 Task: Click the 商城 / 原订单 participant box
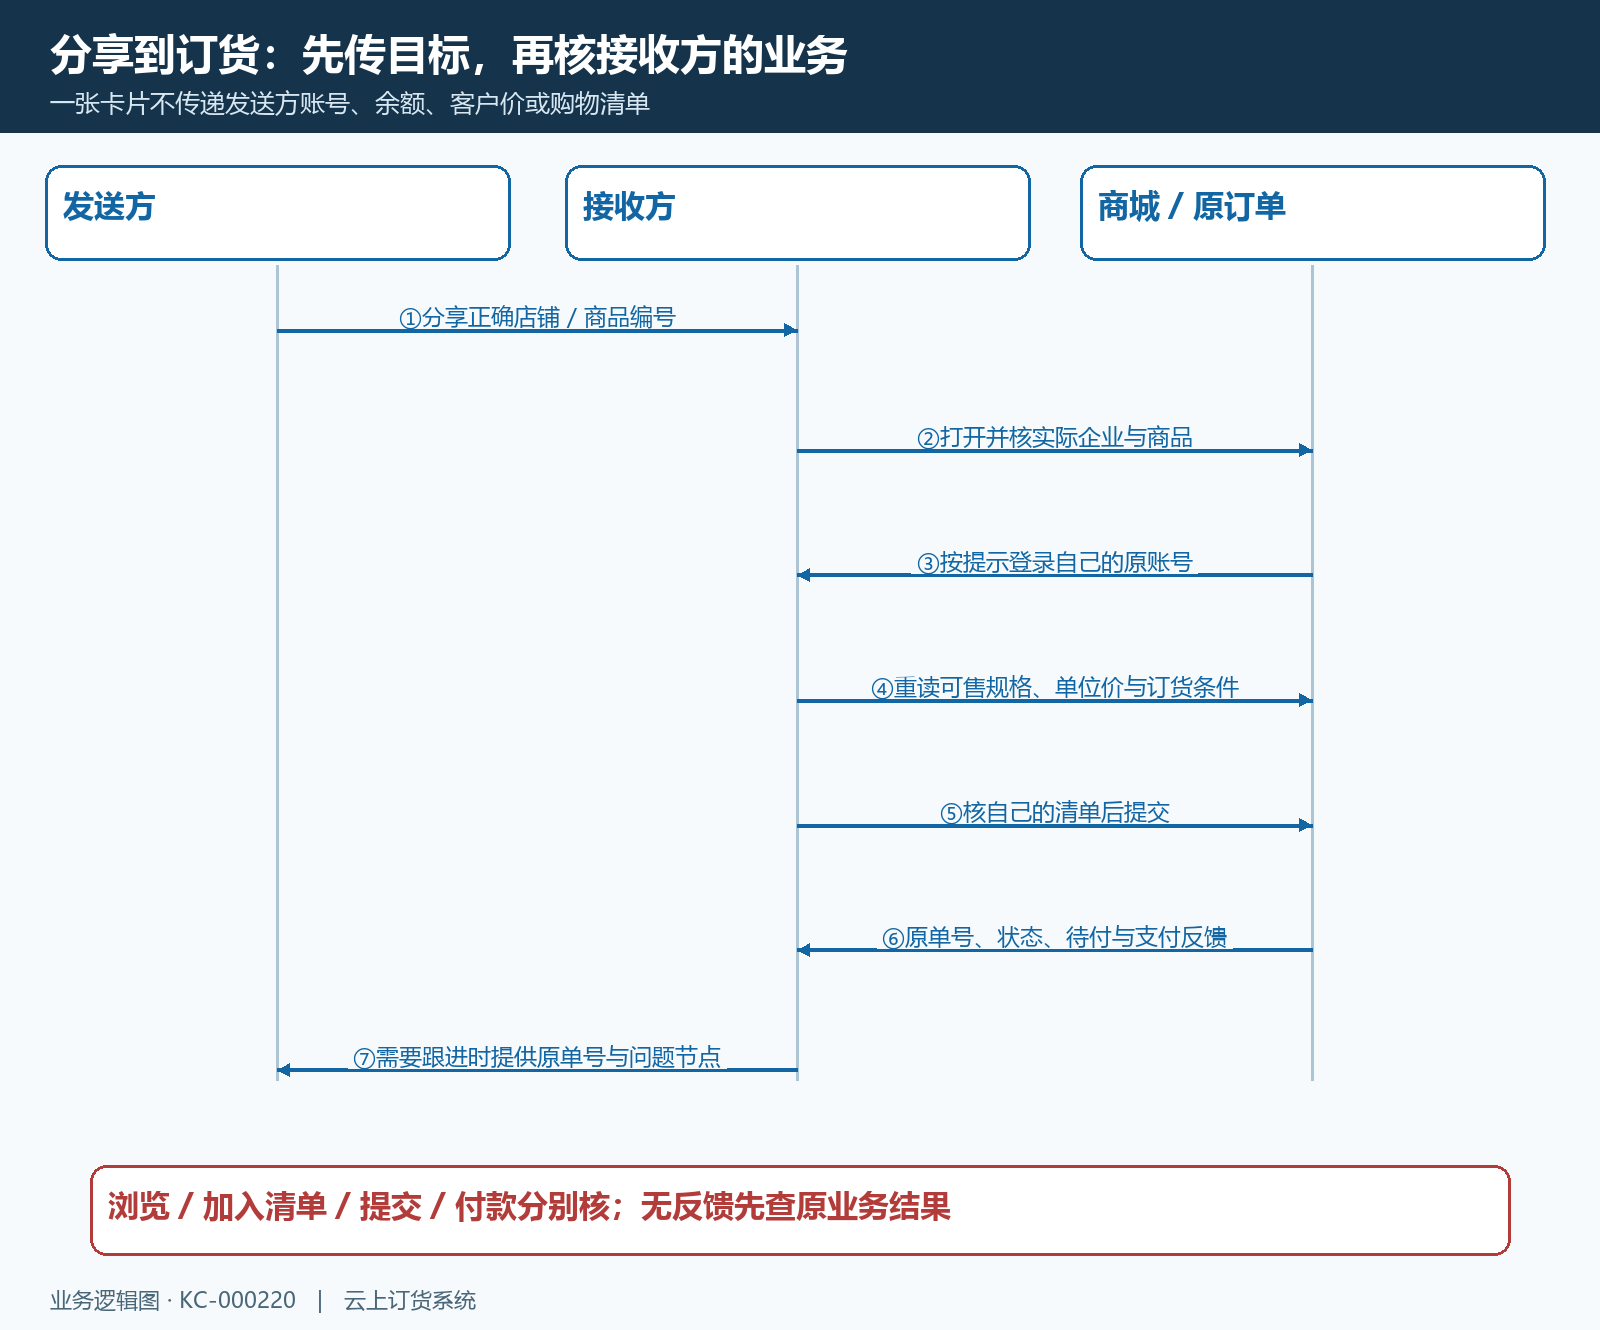(x=1313, y=213)
